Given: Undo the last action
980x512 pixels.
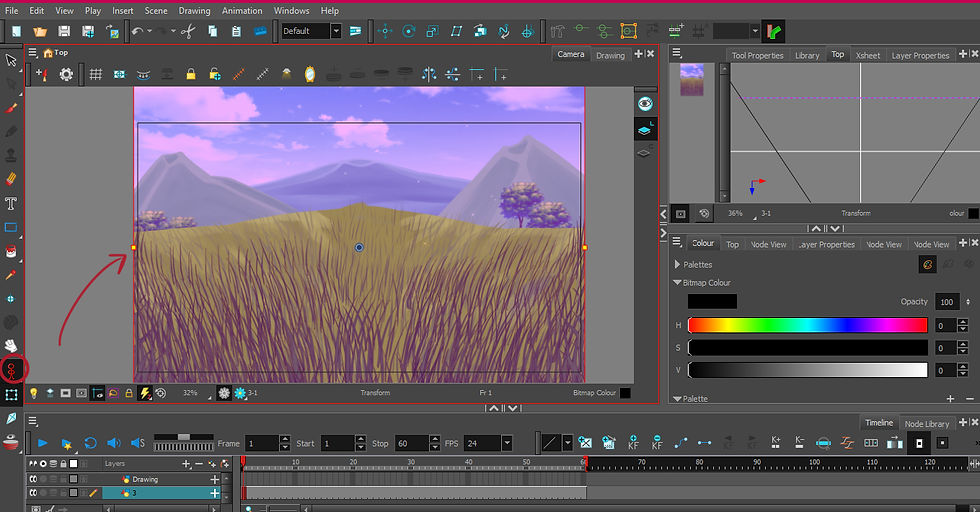Looking at the screenshot, I should click(x=138, y=31).
